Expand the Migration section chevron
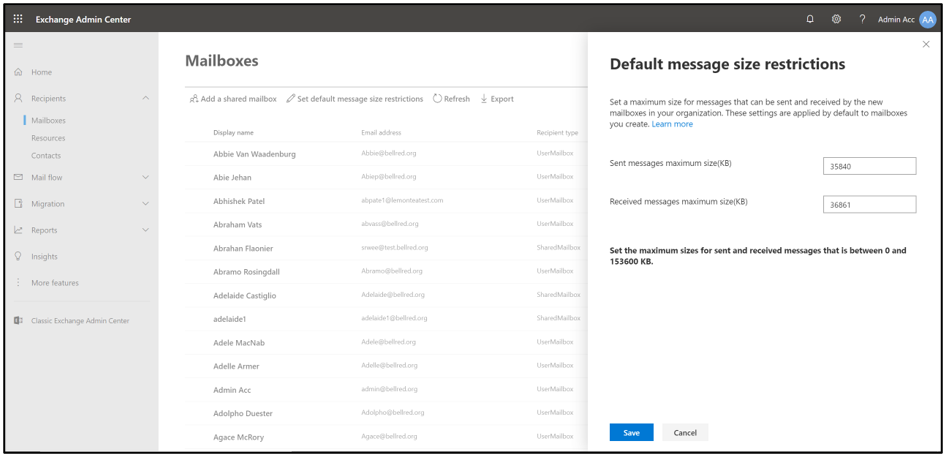947x460 pixels. (x=146, y=204)
